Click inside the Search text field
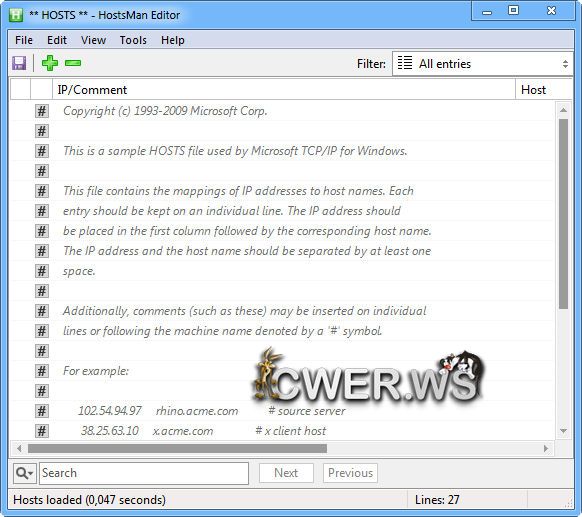The image size is (582, 517). pyautogui.click(x=144, y=473)
